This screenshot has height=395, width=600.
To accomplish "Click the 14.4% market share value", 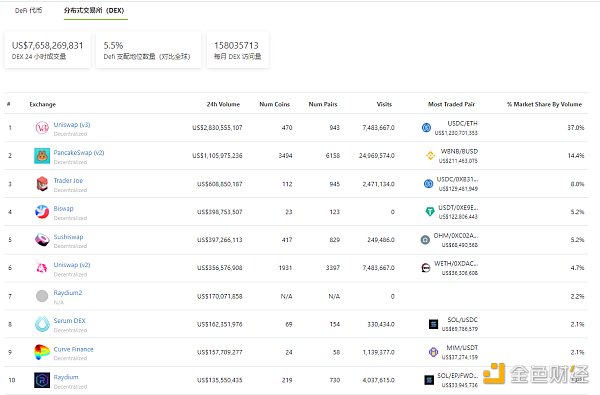I will tap(576, 156).
